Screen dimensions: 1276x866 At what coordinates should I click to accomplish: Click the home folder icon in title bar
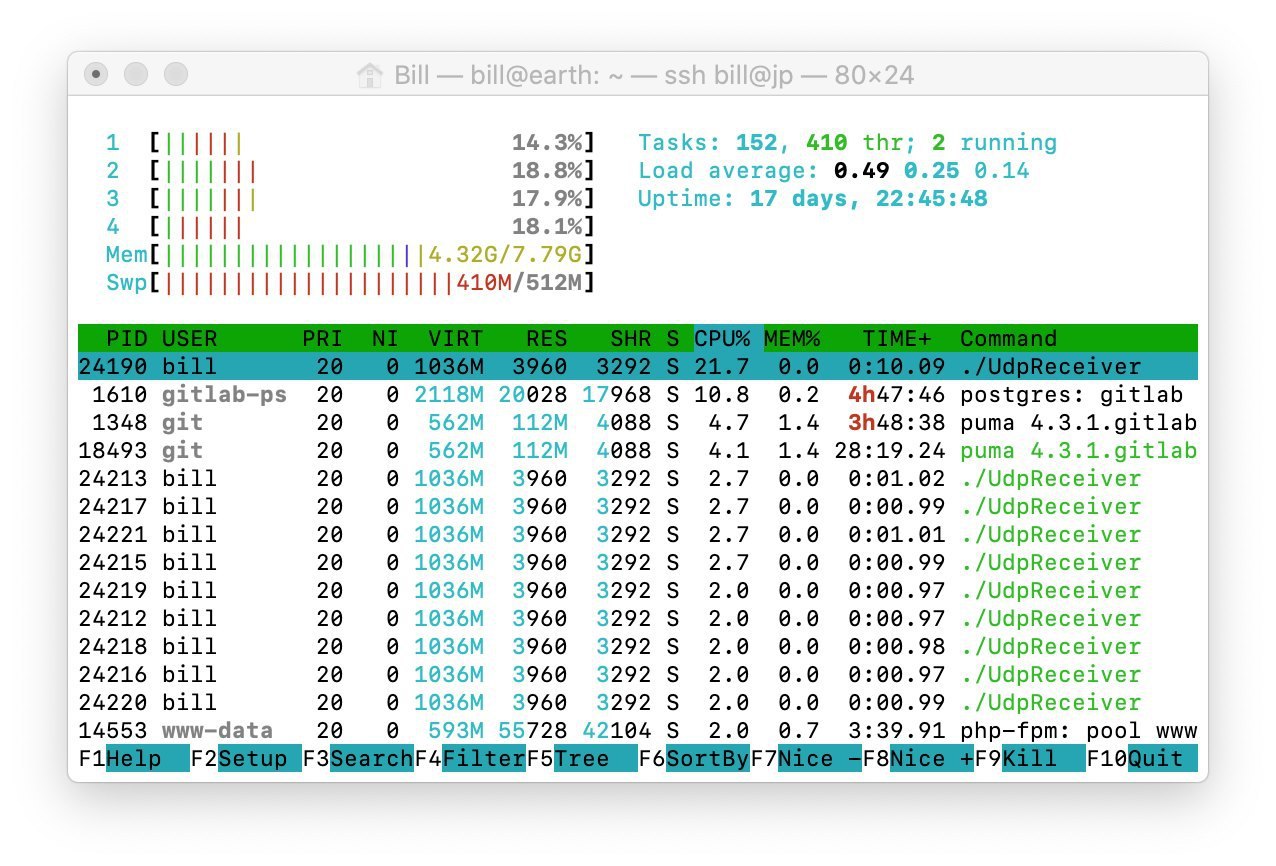click(370, 75)
